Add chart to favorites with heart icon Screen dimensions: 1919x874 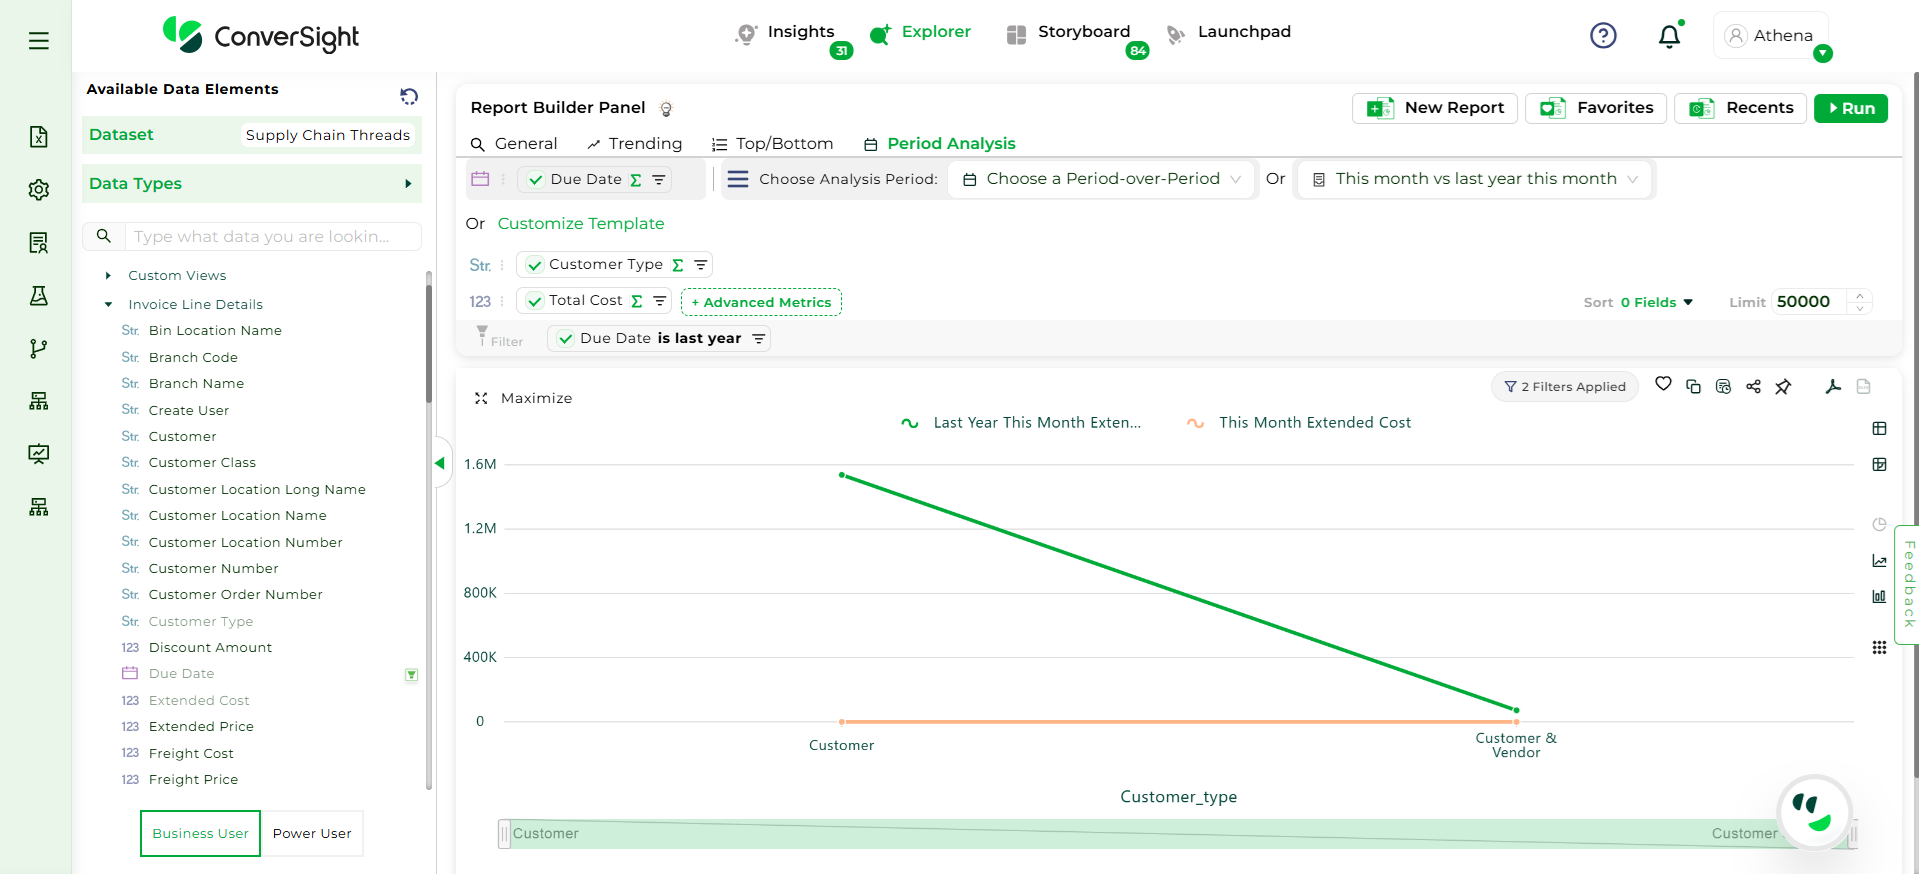(x=1663, y=384)
